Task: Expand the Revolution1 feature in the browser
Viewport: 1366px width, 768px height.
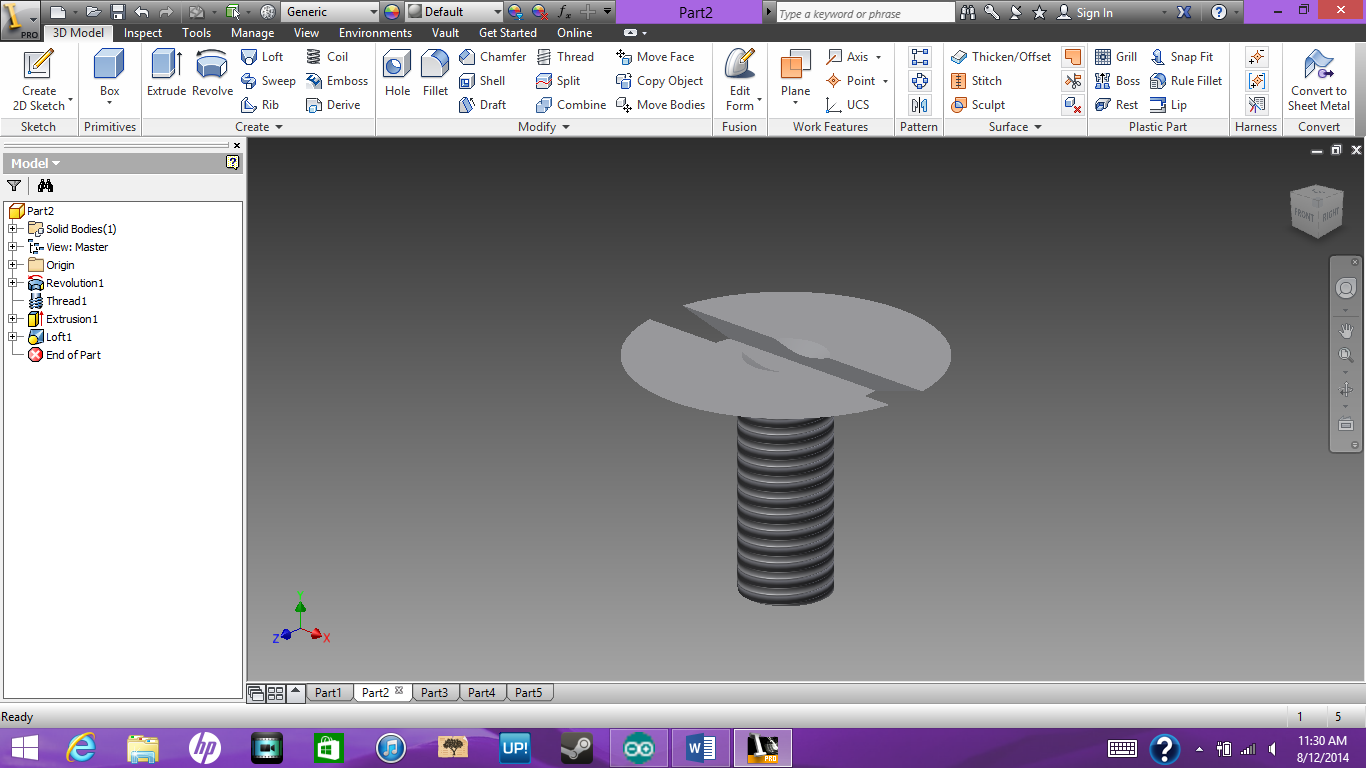Action: [14, 283]
